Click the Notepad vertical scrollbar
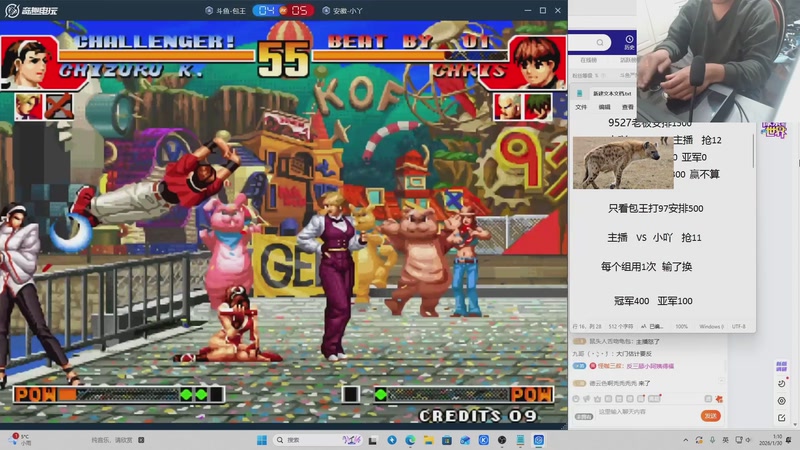 [753, 151]
